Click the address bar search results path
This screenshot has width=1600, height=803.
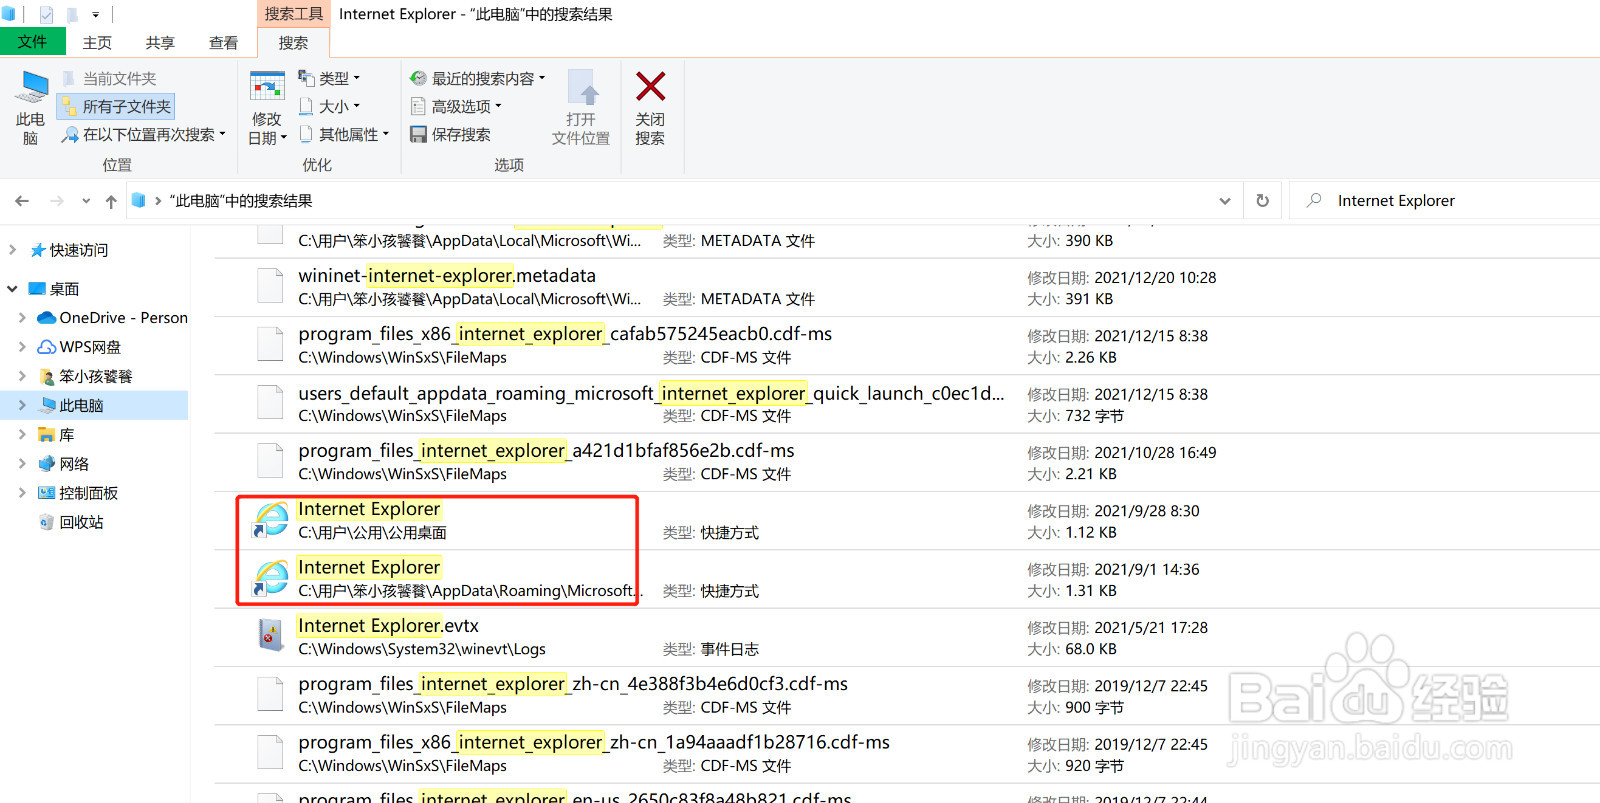pos(241,201)
